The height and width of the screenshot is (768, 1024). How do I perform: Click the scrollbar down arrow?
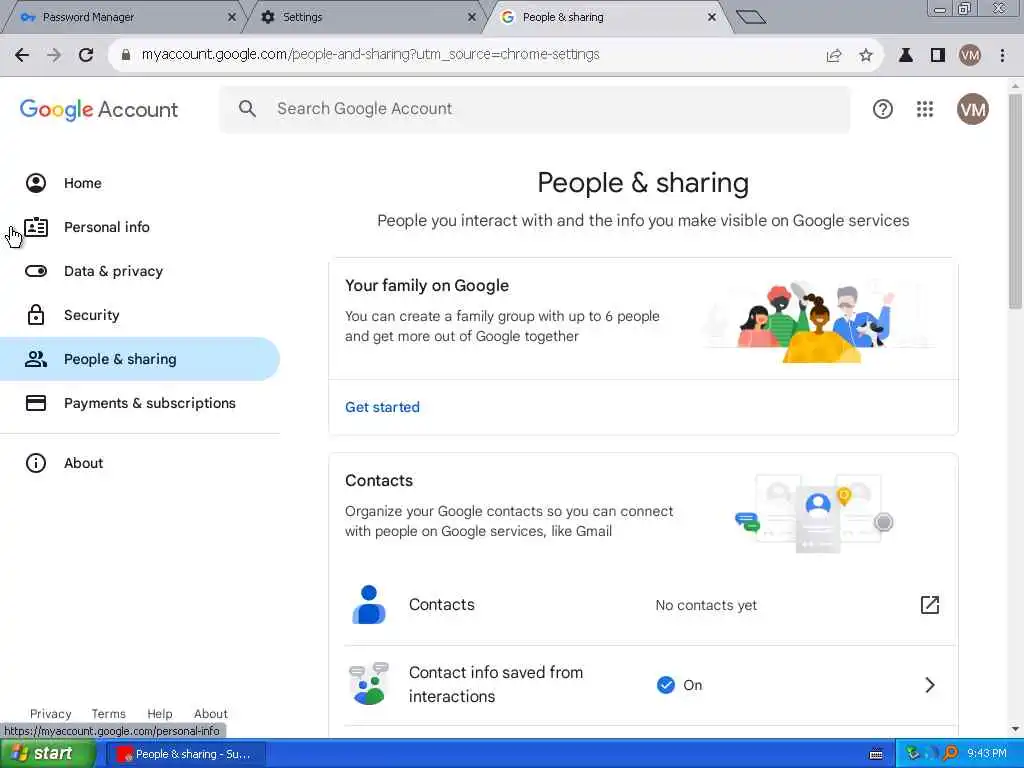pos(1015,729)
